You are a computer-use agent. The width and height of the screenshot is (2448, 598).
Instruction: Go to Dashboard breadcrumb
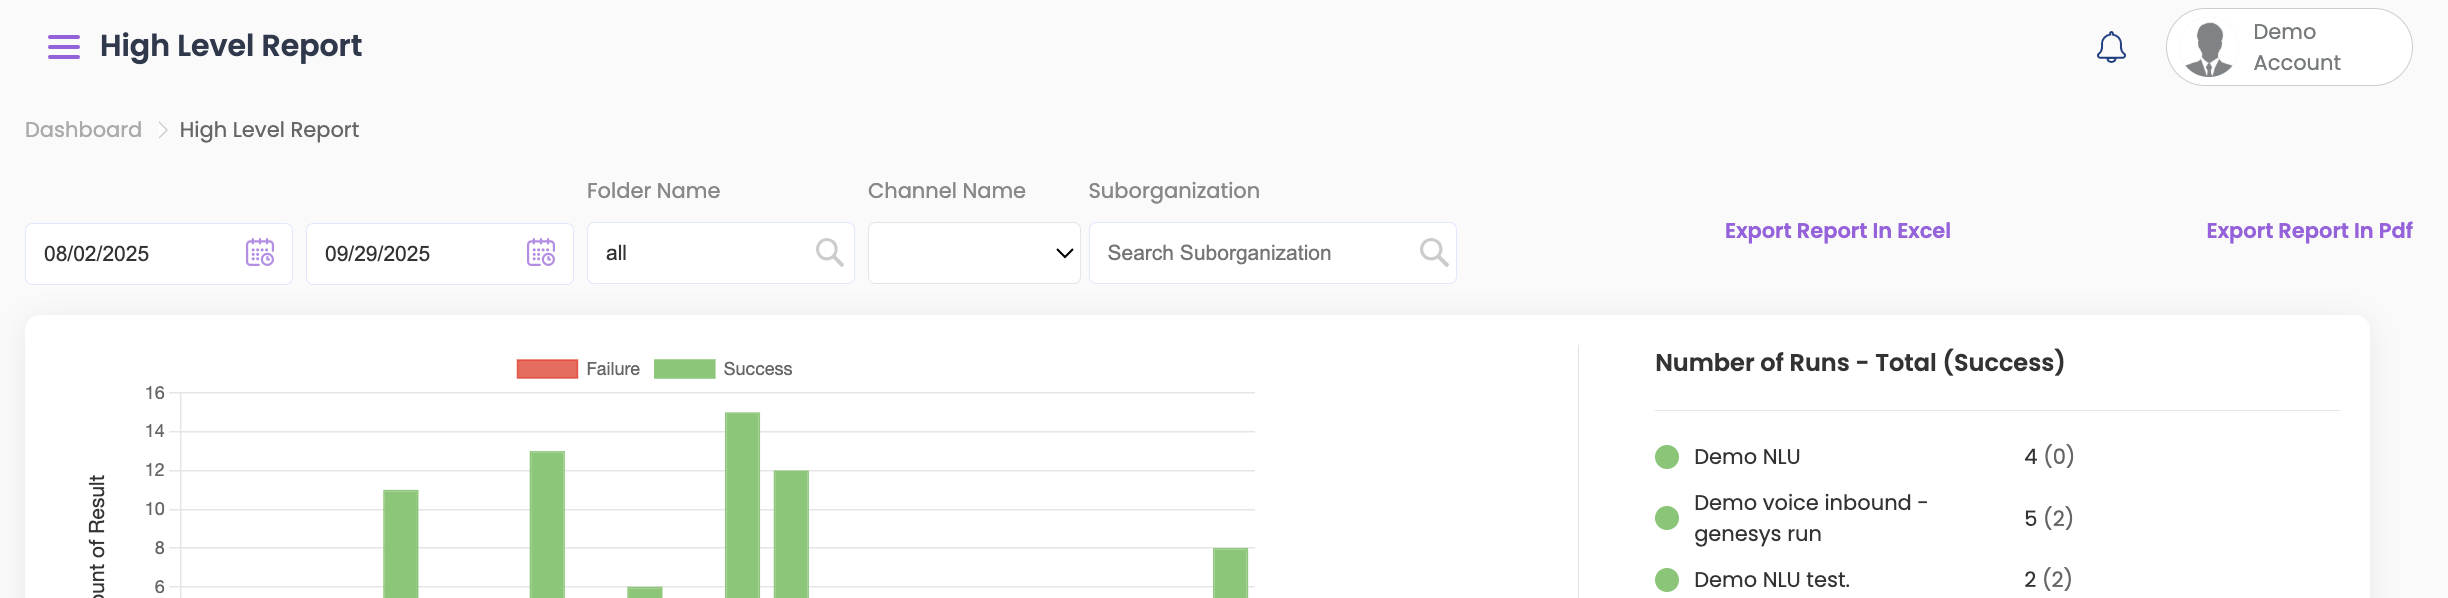point(83,130)
